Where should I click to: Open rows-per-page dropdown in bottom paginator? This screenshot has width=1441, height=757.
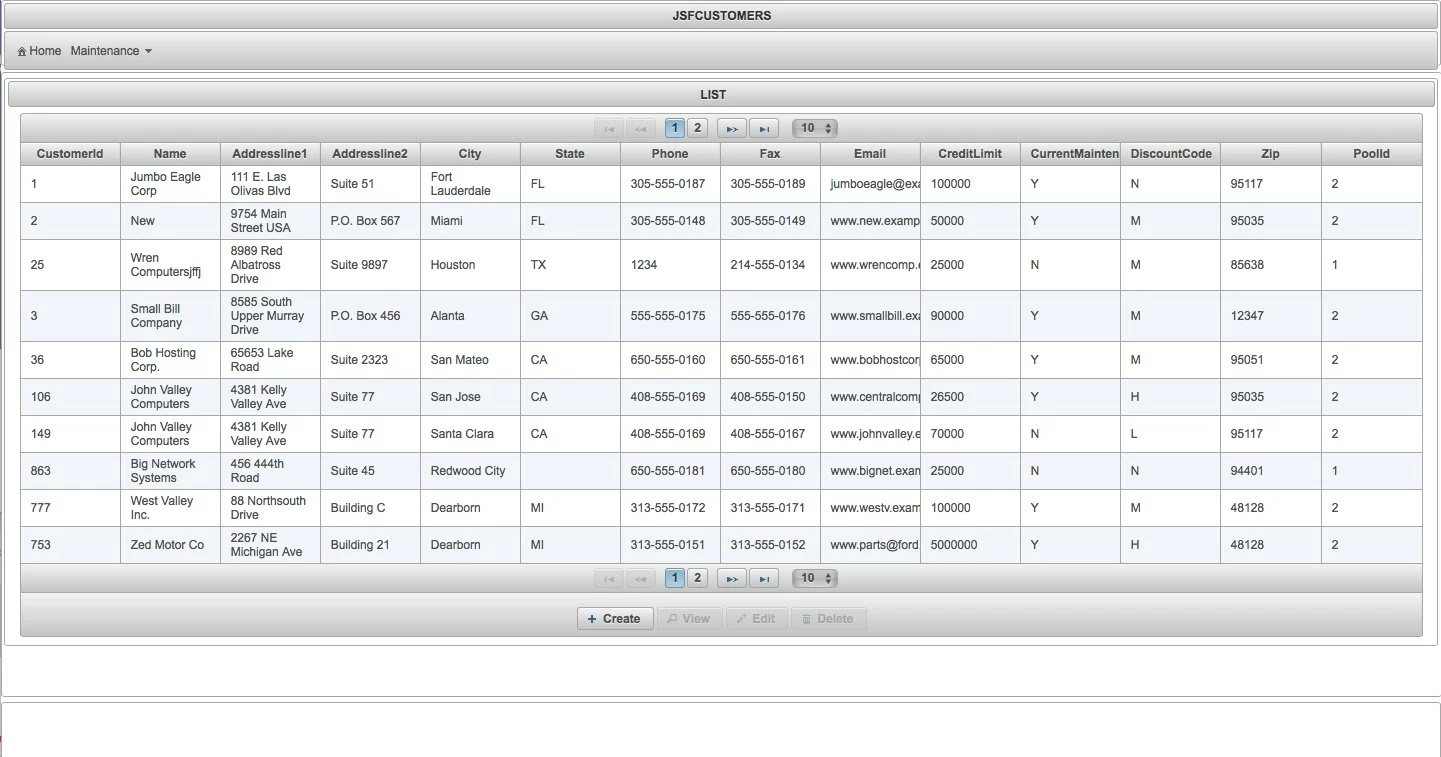tap(815, 578)
